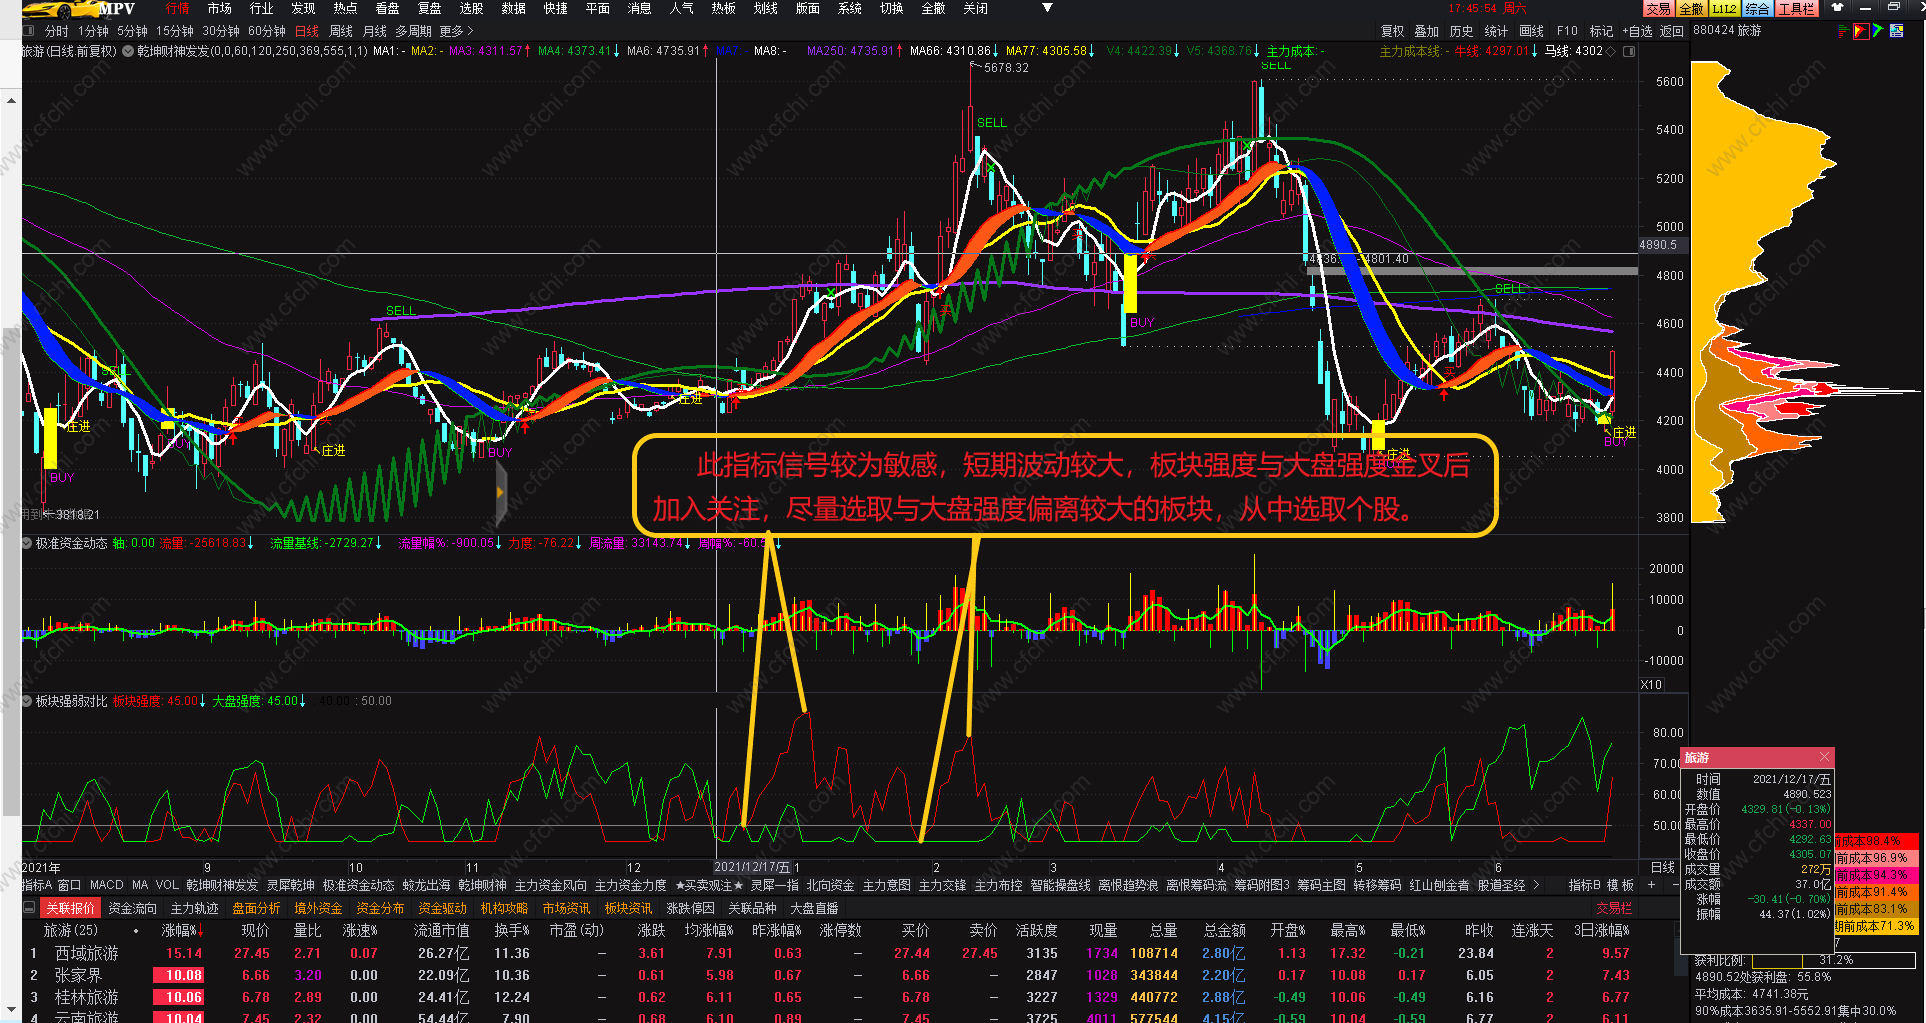Open the 指标B indicator group
The image size is (1926, 1023).
(x=1585, y=885)
